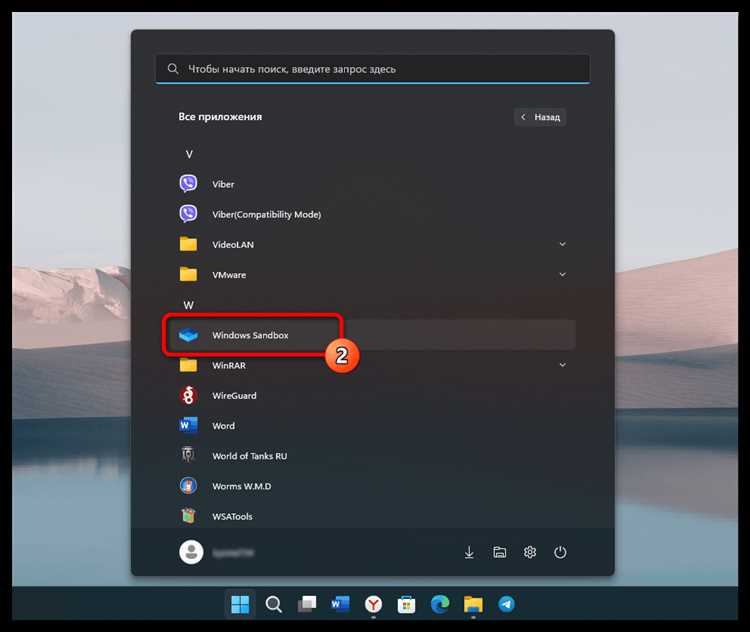This screenshot has height=632, width=750.
Task: Open the Viber app icon
Action: point(188,184)
